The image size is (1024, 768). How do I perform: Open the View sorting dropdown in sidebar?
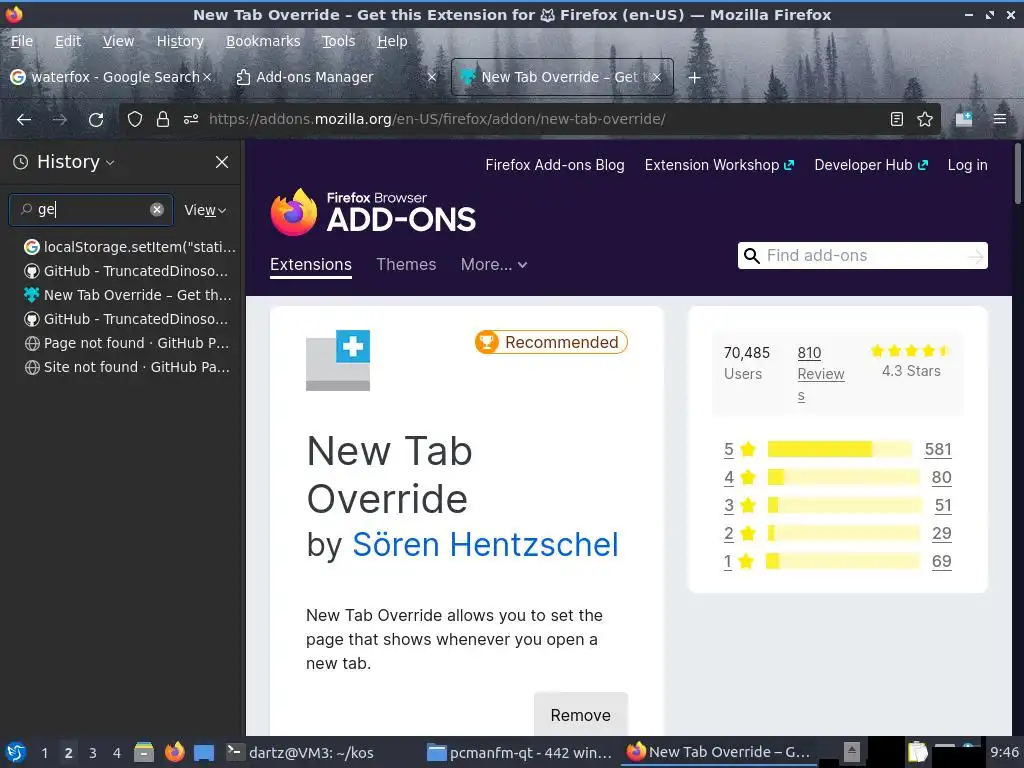click(x=205, y=210)
